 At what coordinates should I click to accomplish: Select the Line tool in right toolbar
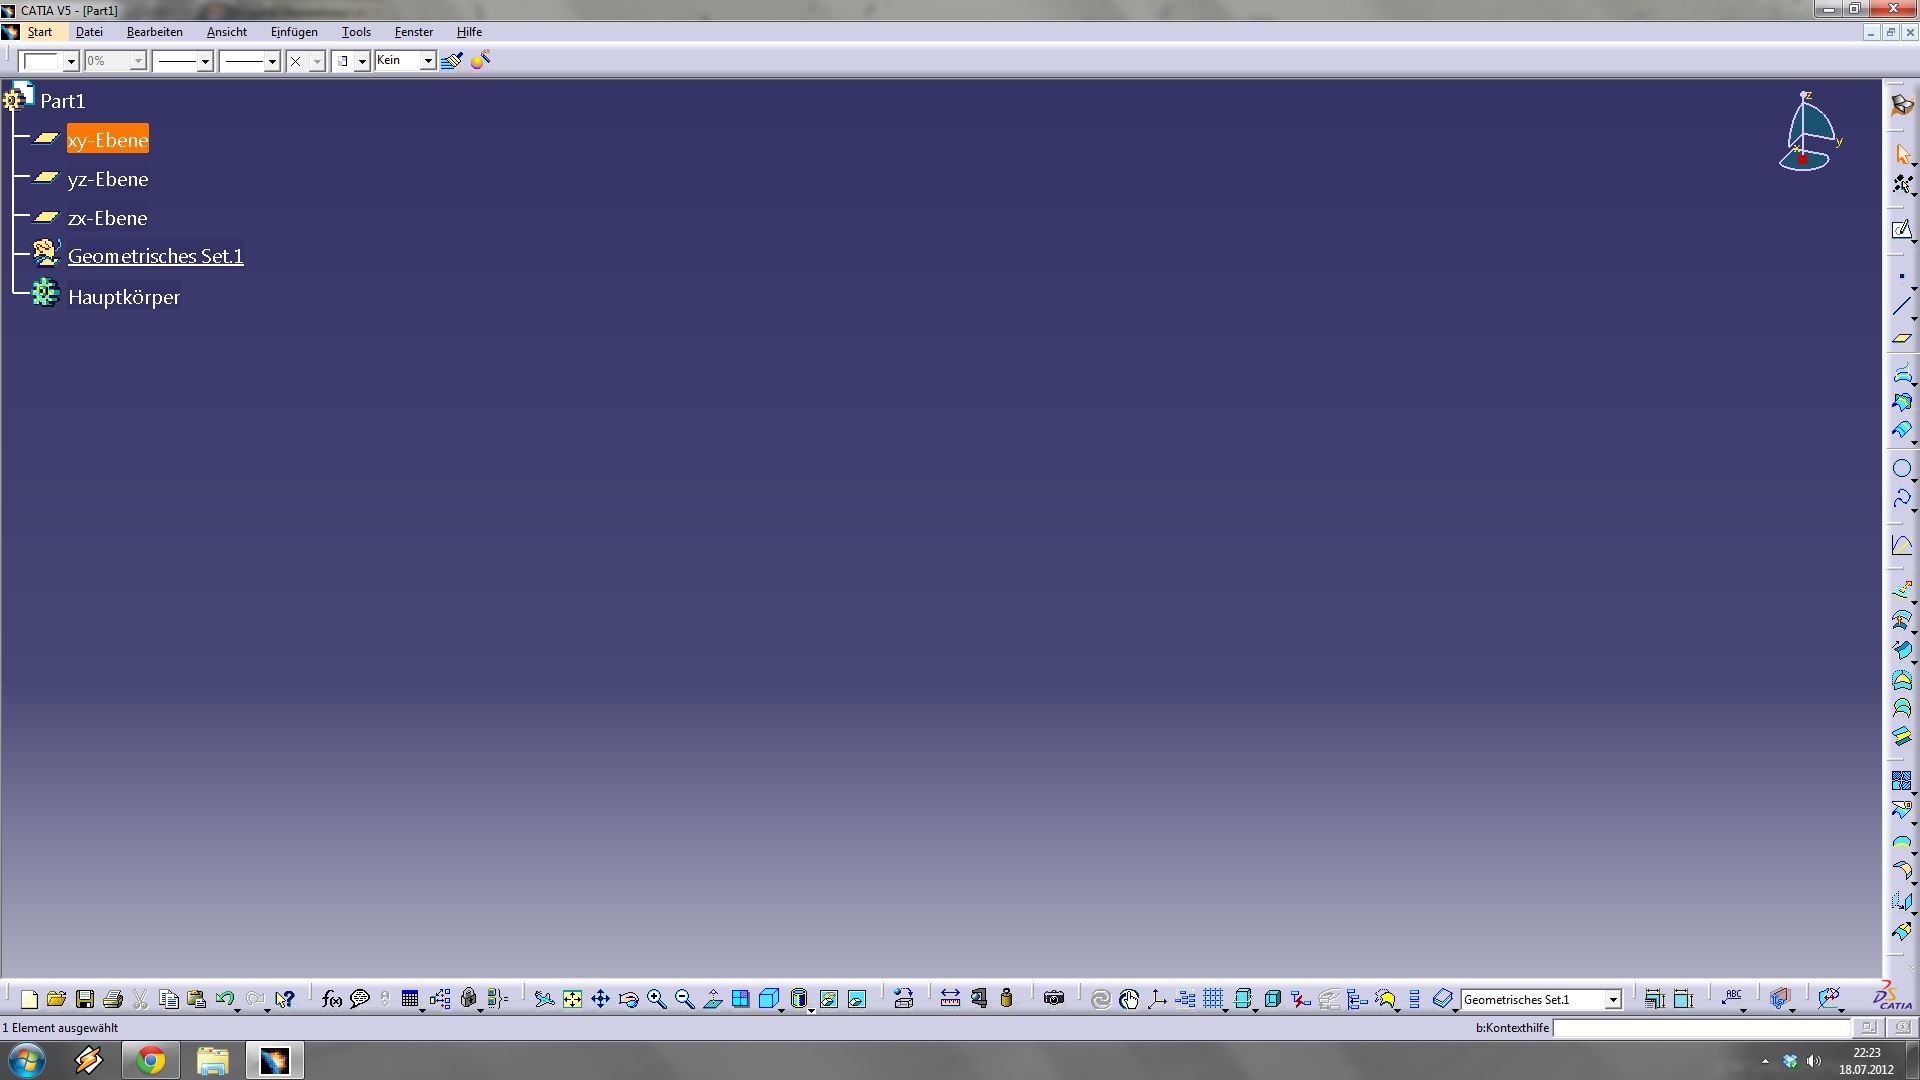click(x=1902, y=307)
